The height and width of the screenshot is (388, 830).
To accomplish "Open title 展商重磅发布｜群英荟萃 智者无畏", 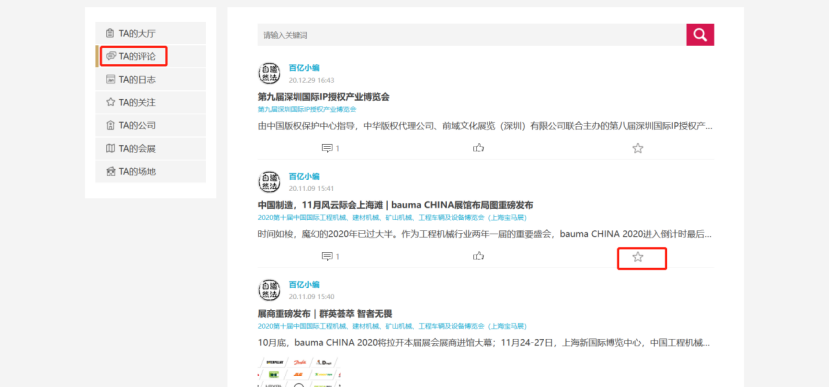I will coord(325,314).
